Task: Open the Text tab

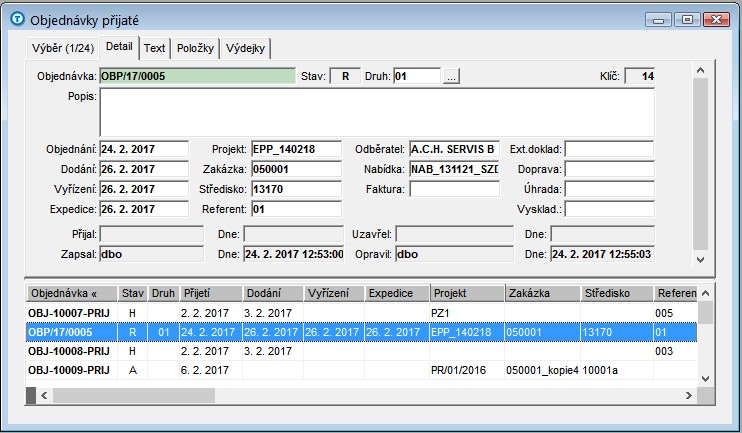Action: point(154,48)
